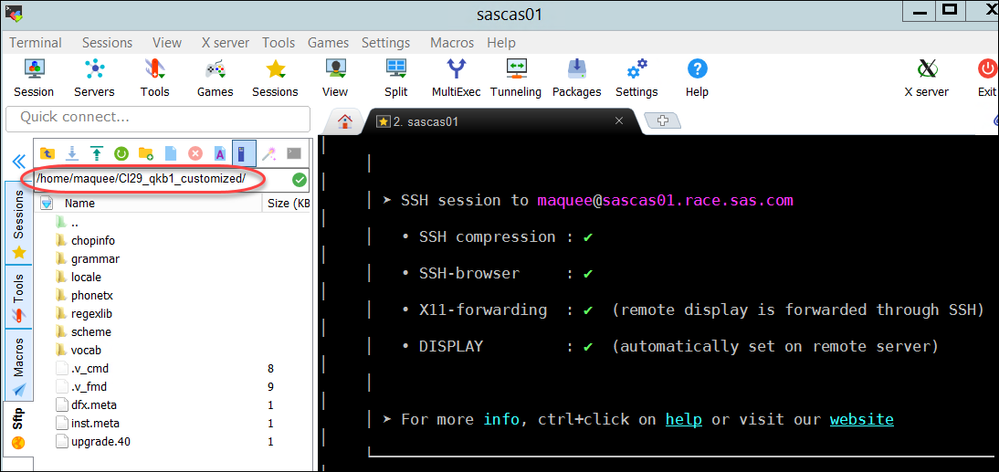
Task: Click the Split toolbar icon
Action: click(396, 78)
